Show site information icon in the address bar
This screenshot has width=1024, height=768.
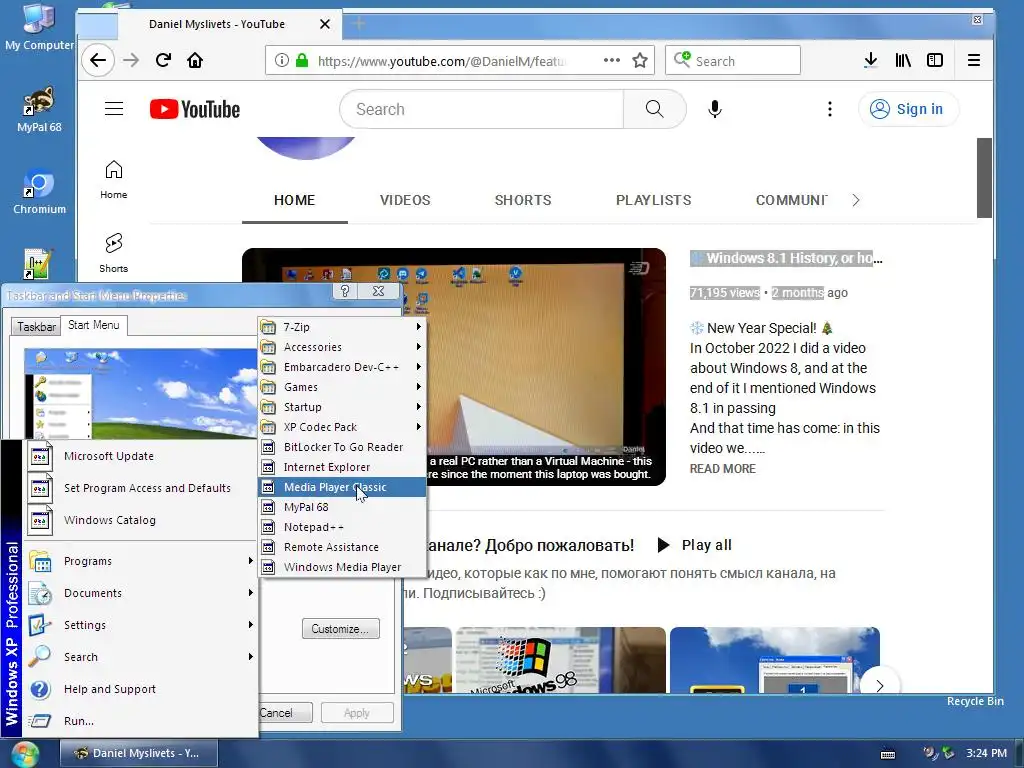281,60
